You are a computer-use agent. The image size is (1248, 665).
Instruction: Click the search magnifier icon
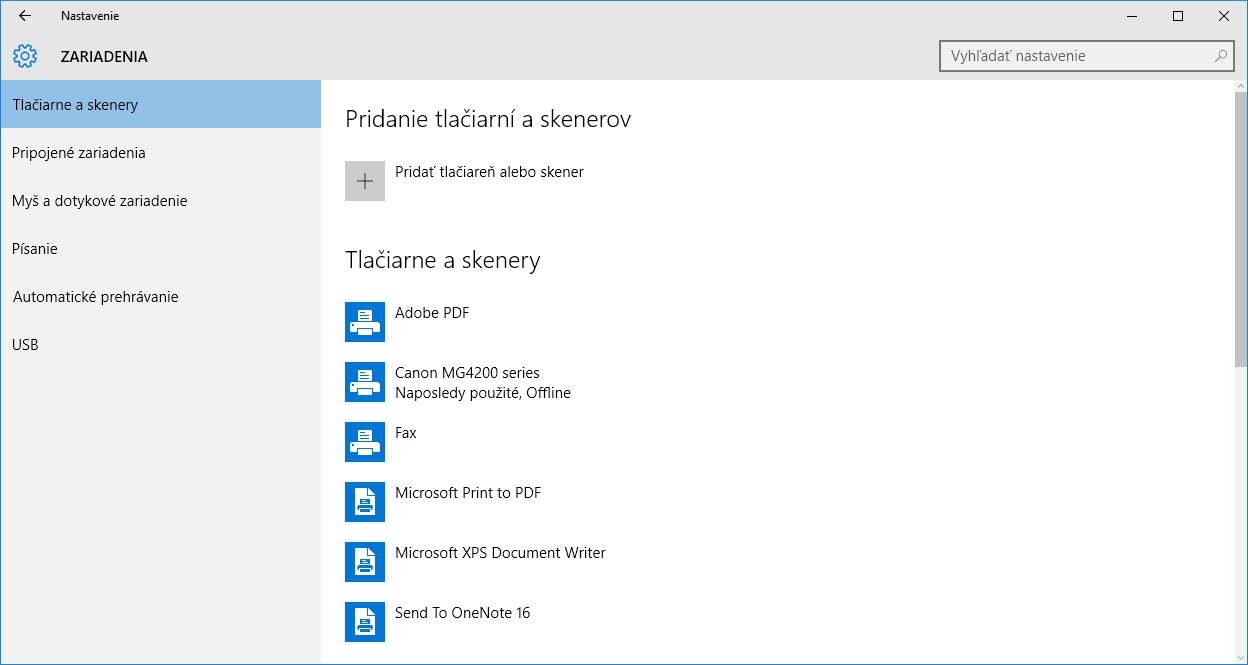[1221, 57]
